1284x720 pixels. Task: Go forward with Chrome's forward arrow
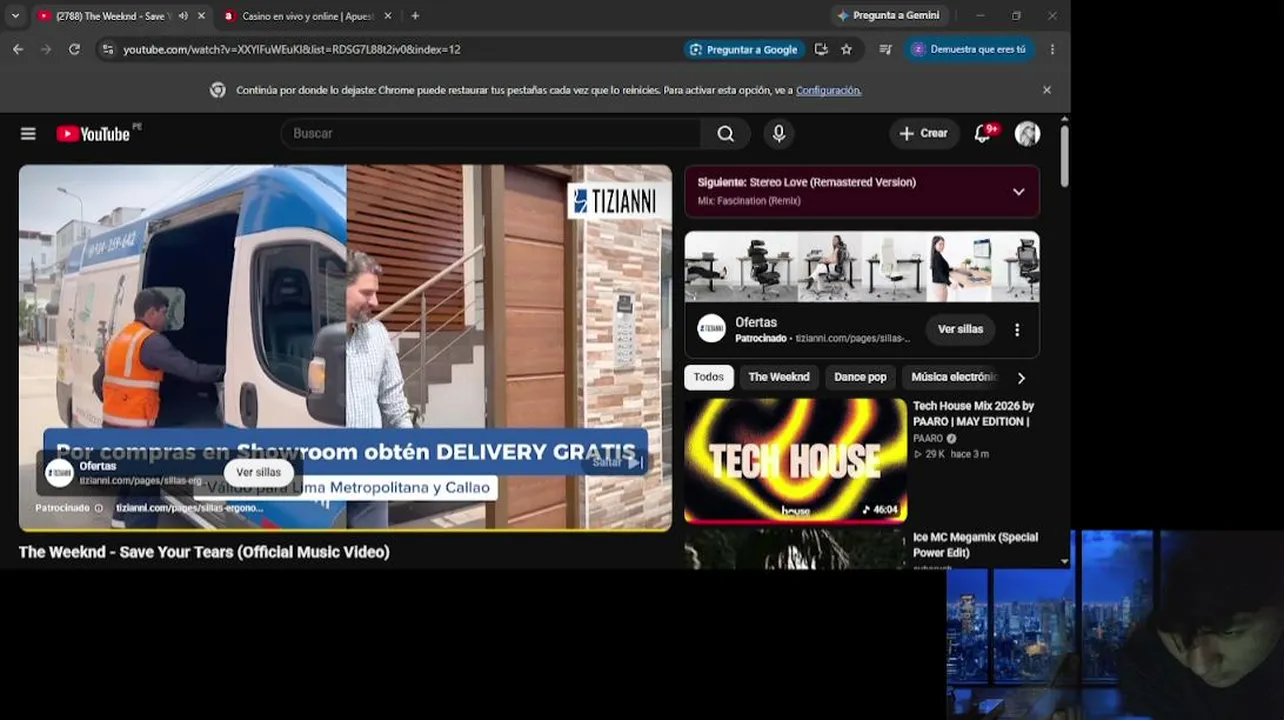tap(46, 49)
